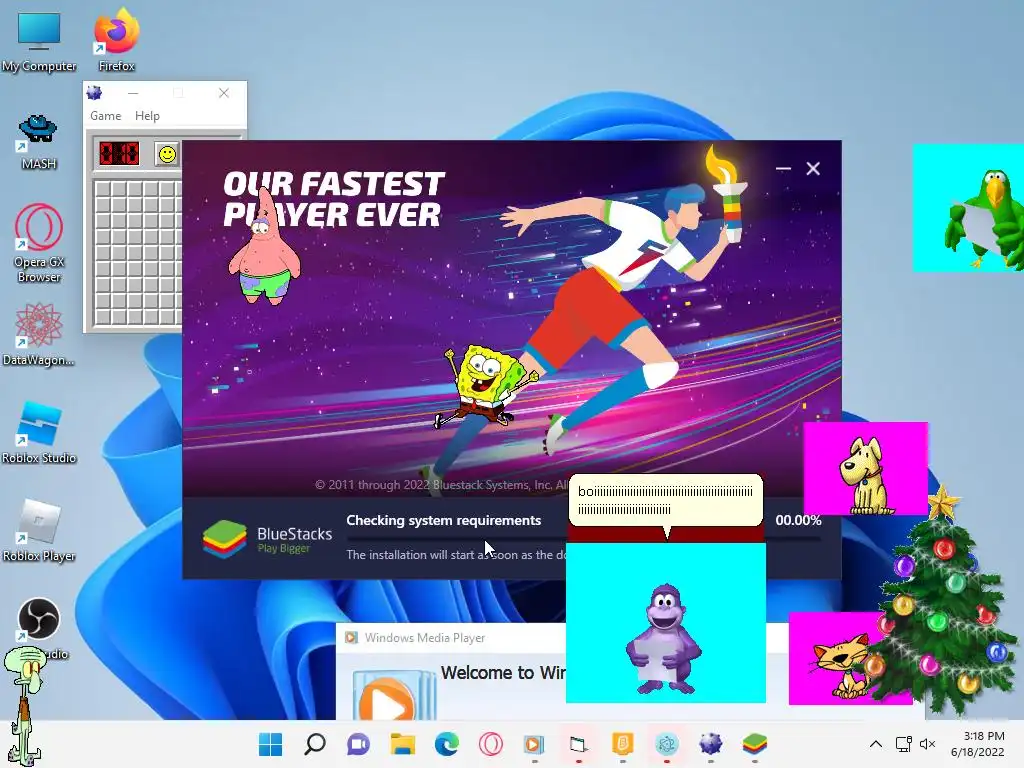The height and width of the screenshot is (768, 1024).
Task: Open File Explorer from the taskbar
Action: 402,744
